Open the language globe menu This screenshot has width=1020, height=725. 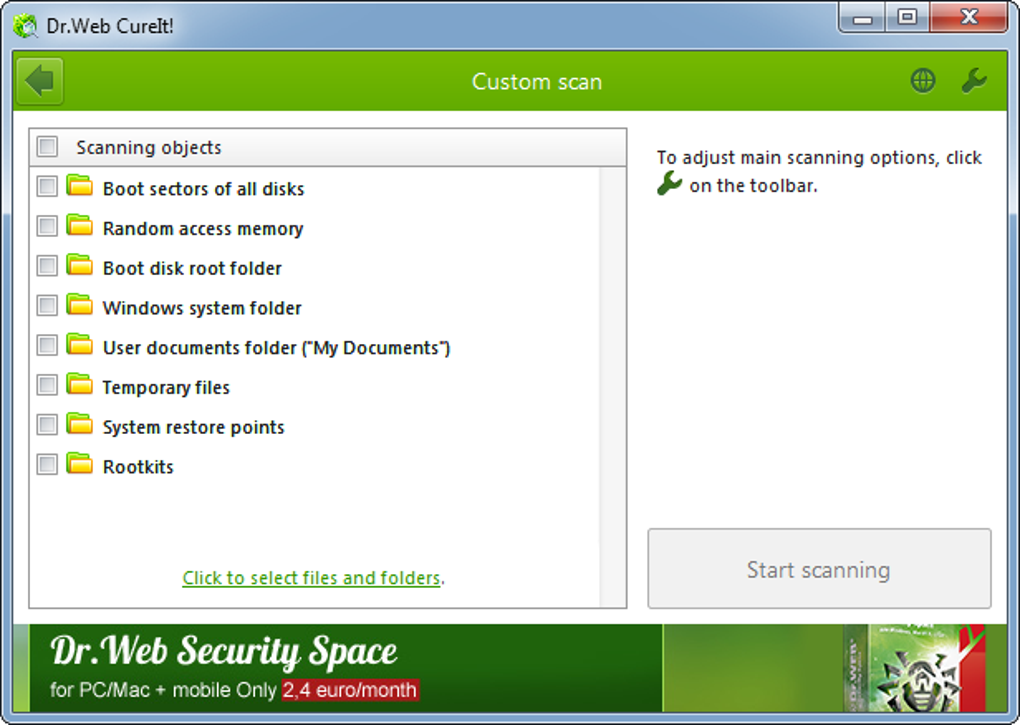pos(923,81)
